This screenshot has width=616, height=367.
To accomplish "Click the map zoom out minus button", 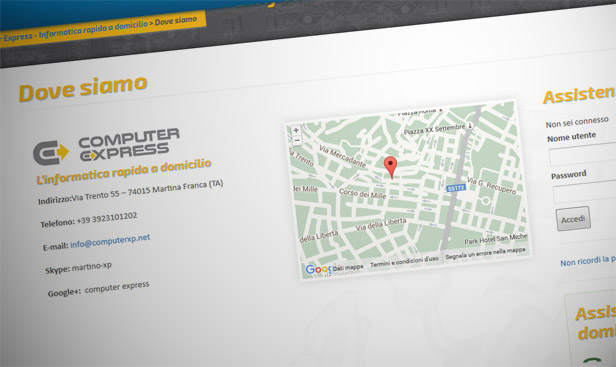I will click(297, 140).
